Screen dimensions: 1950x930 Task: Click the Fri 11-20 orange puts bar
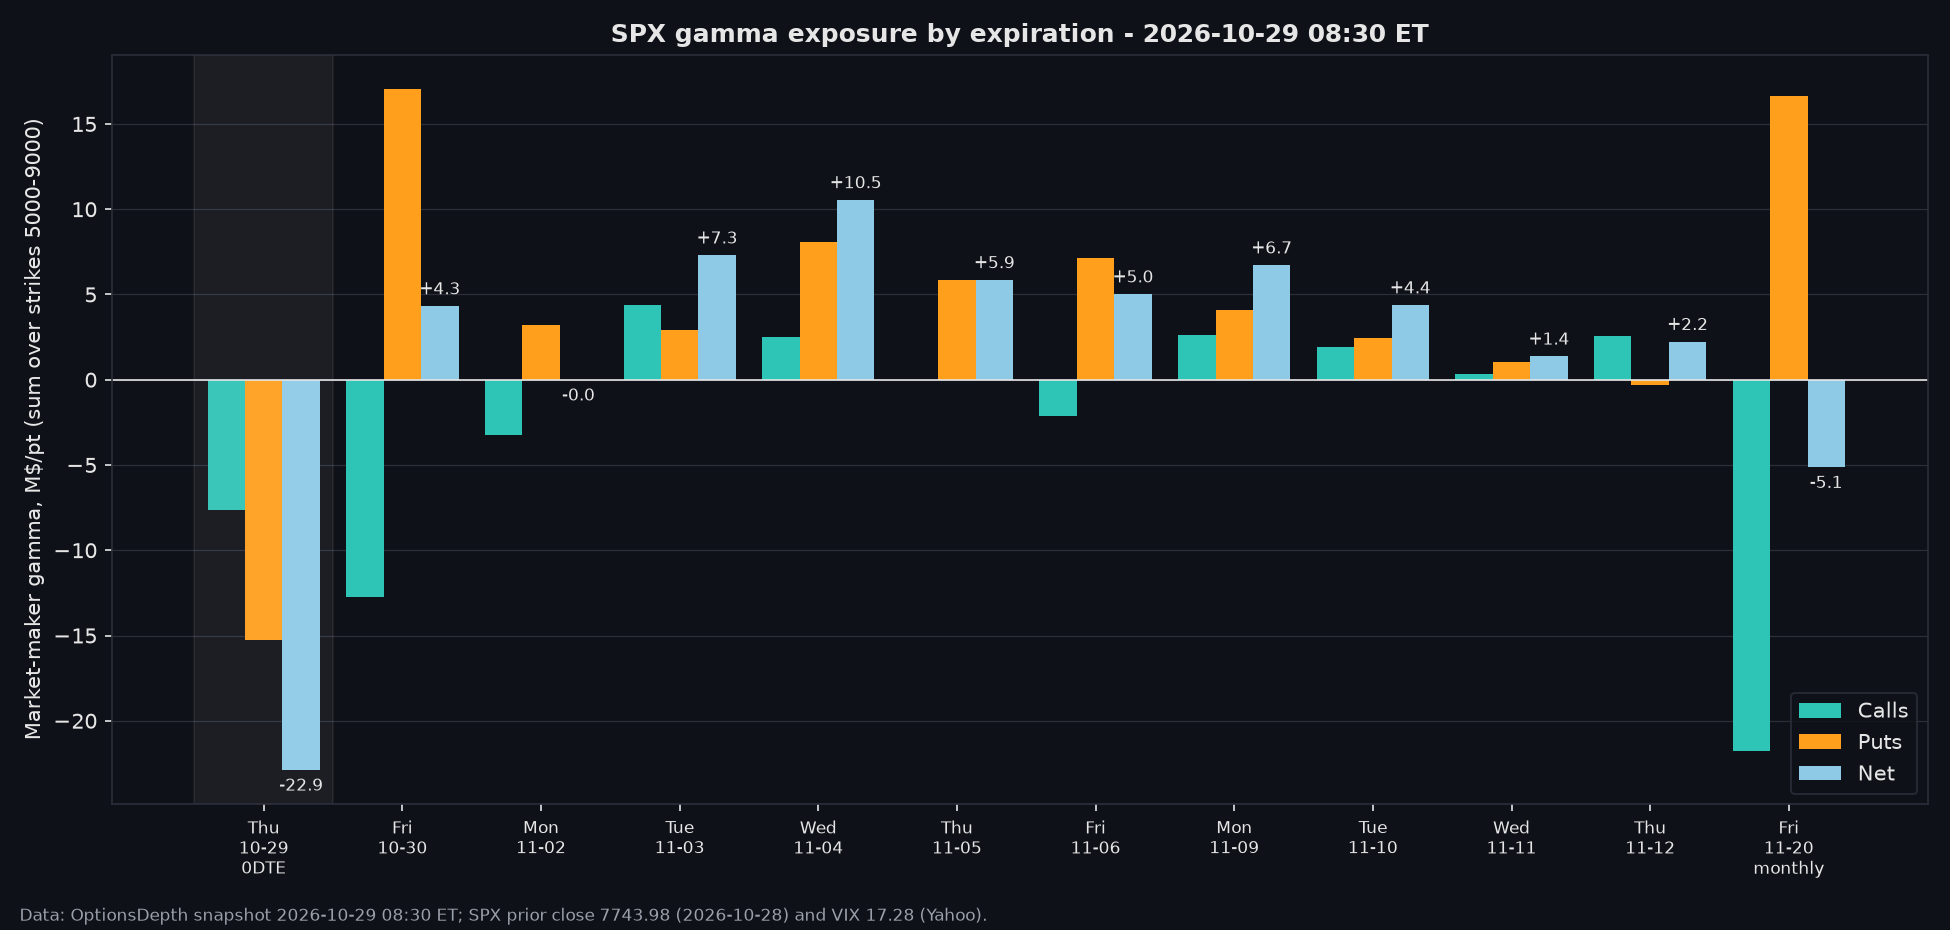coord(1789,238)
